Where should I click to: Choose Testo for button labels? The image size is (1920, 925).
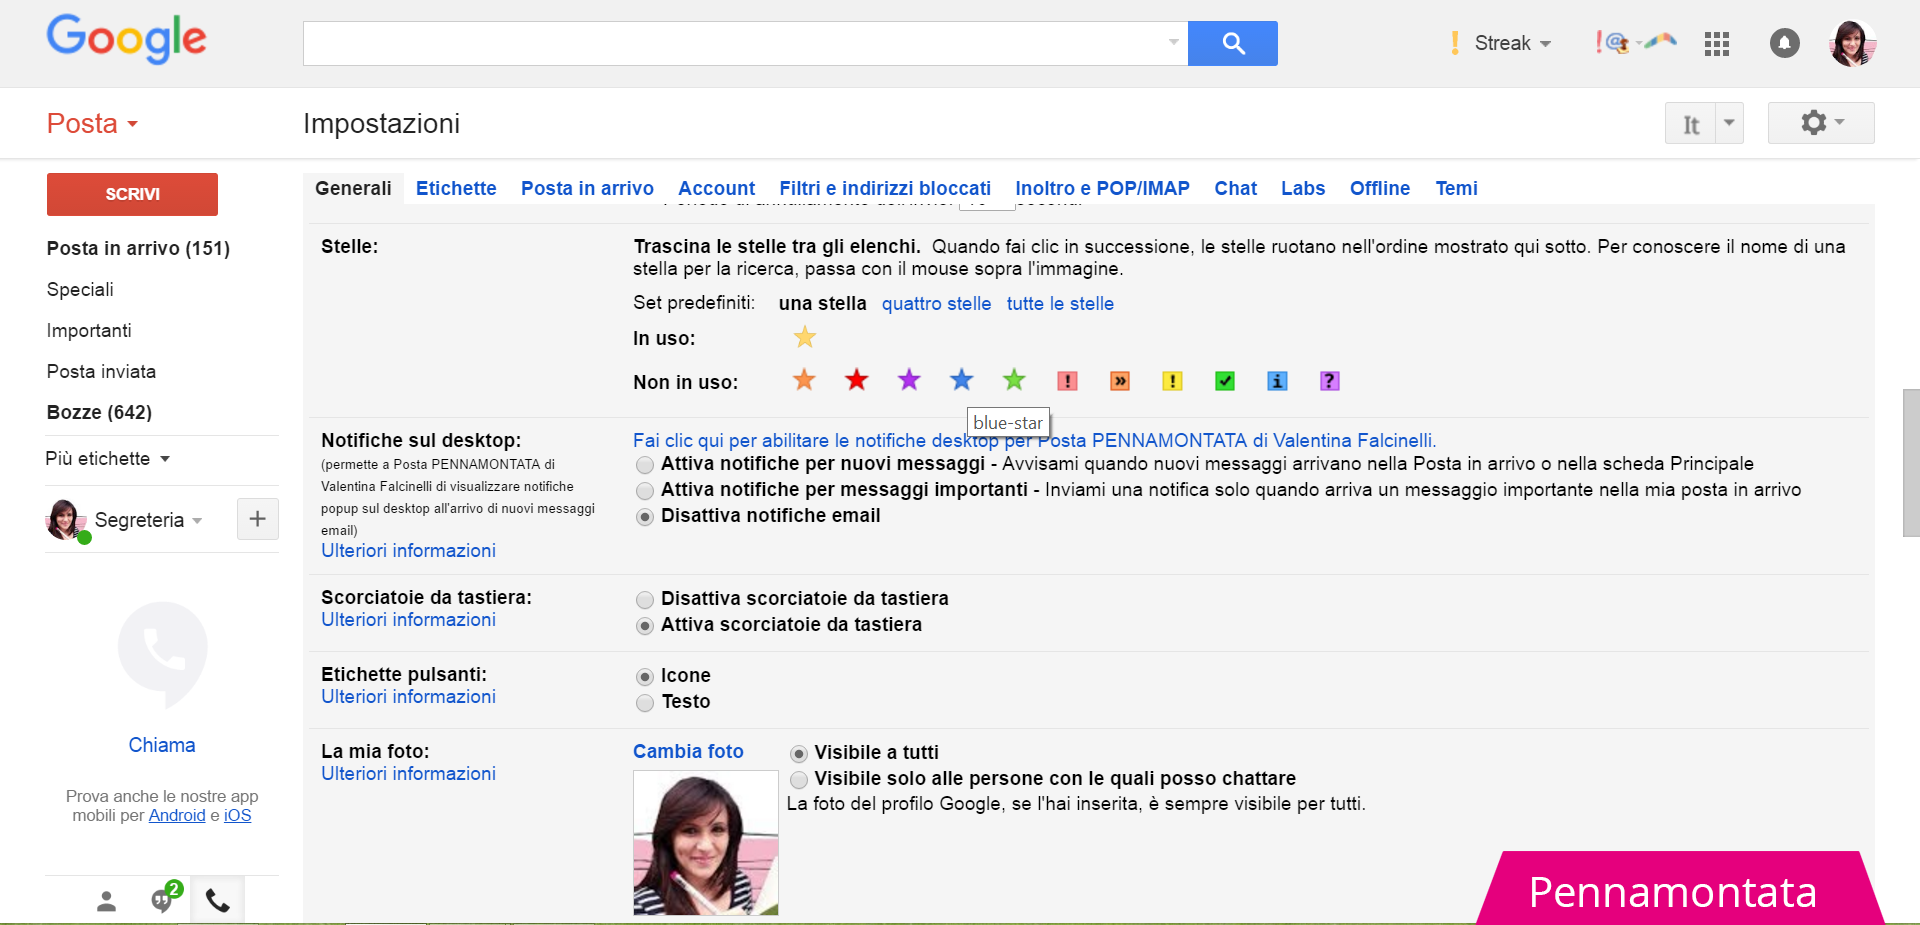click(645, 703)
